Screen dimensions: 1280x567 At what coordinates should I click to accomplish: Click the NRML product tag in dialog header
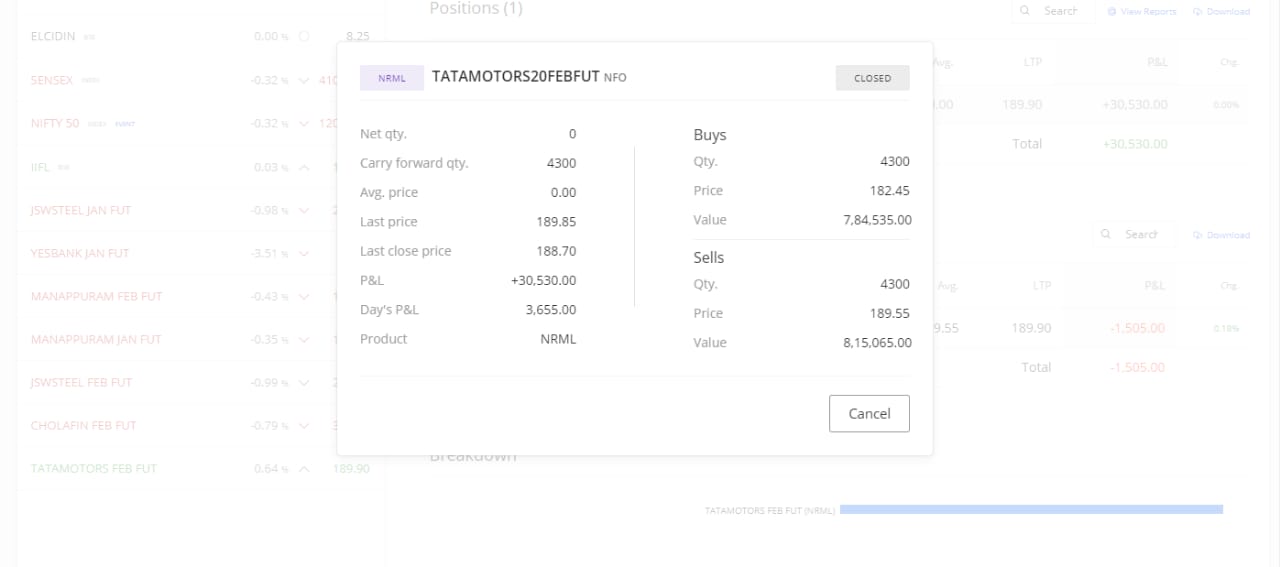click(x=392, y=78)
